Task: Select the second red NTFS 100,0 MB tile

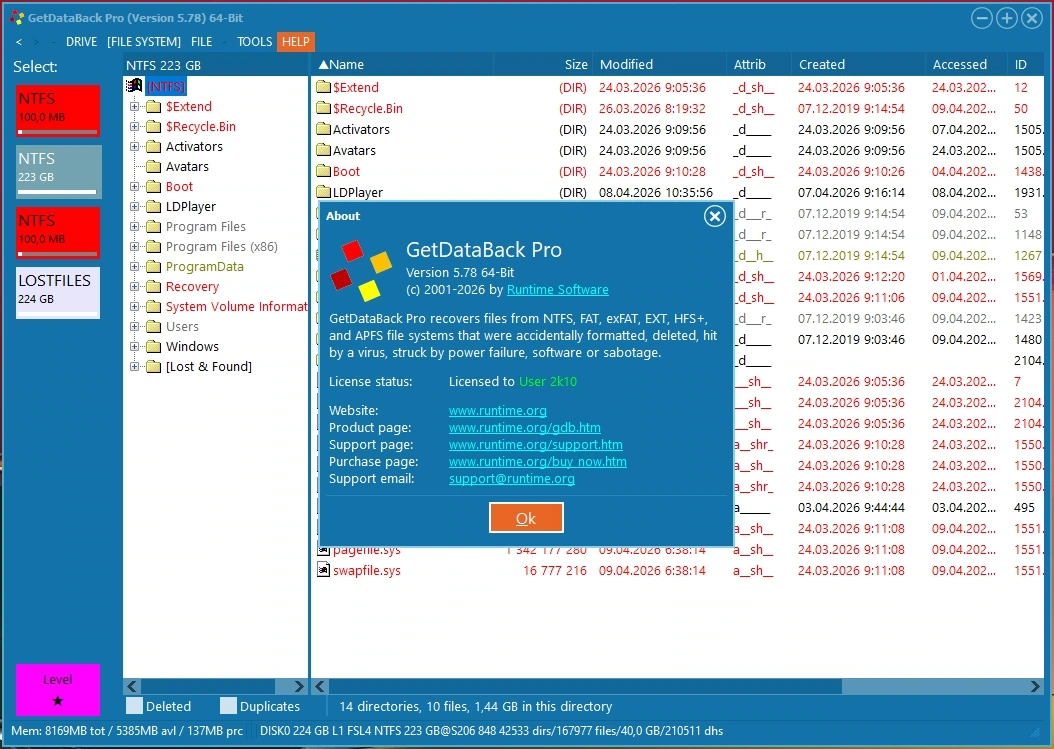Action: coord(58,233)
